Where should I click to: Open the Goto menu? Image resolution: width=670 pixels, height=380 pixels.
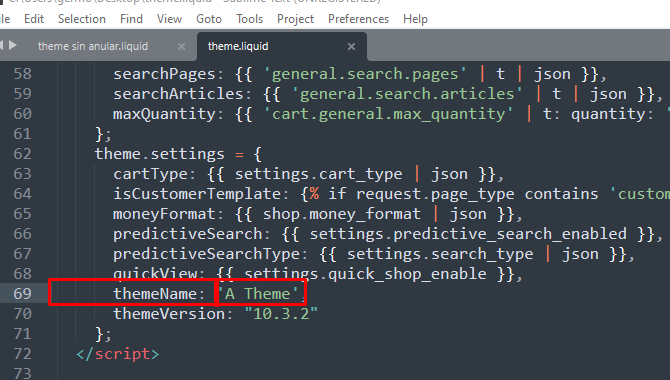(209, 19)
